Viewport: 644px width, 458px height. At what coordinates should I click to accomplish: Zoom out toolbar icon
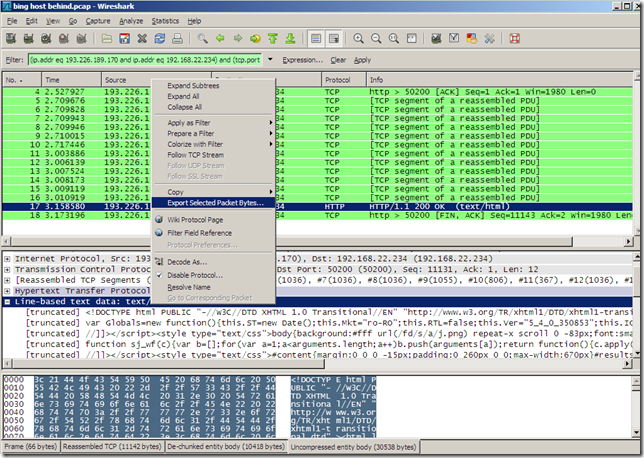[x=376, y=39]
